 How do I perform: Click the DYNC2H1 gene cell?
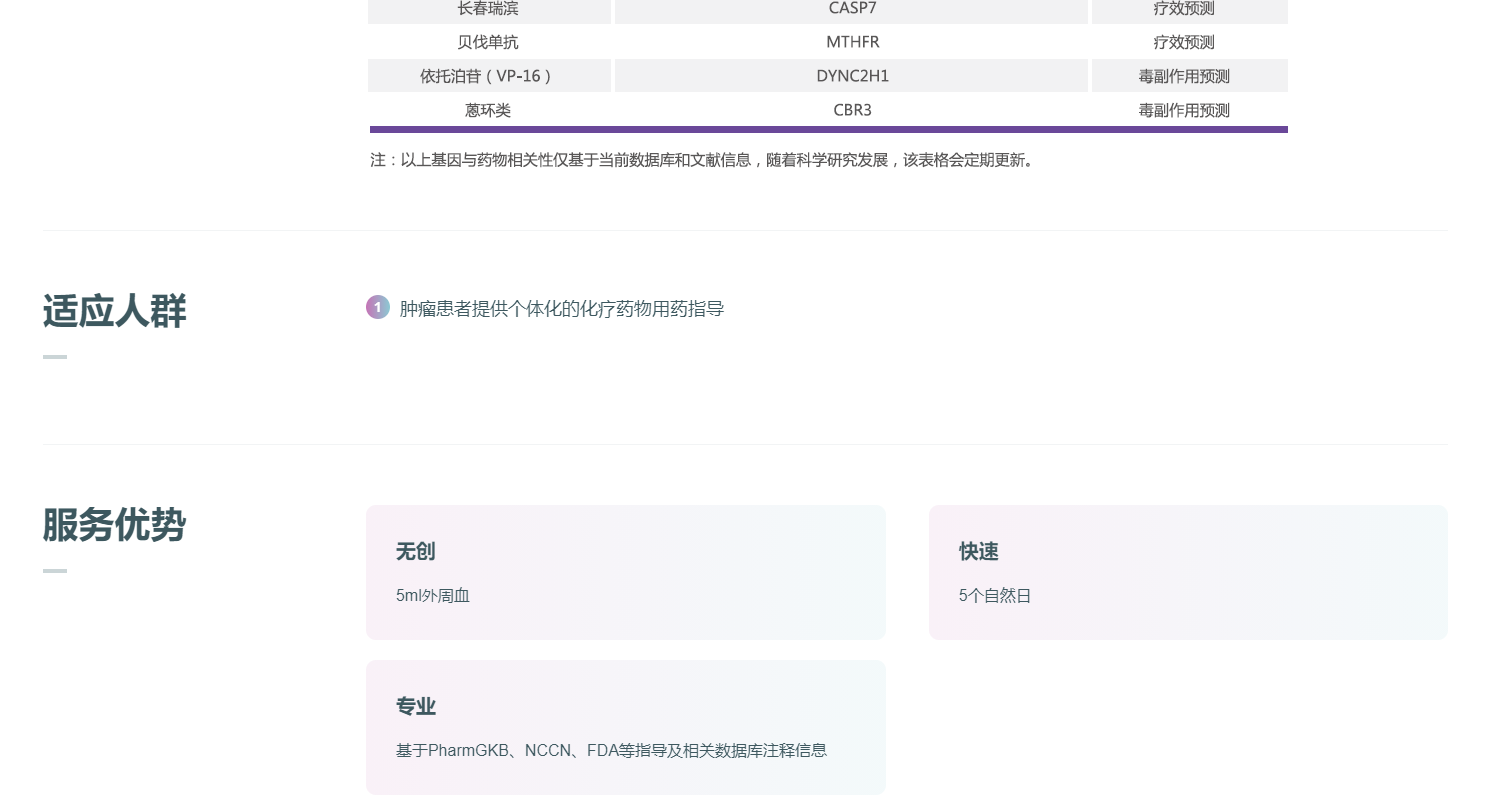pos(852,76)
